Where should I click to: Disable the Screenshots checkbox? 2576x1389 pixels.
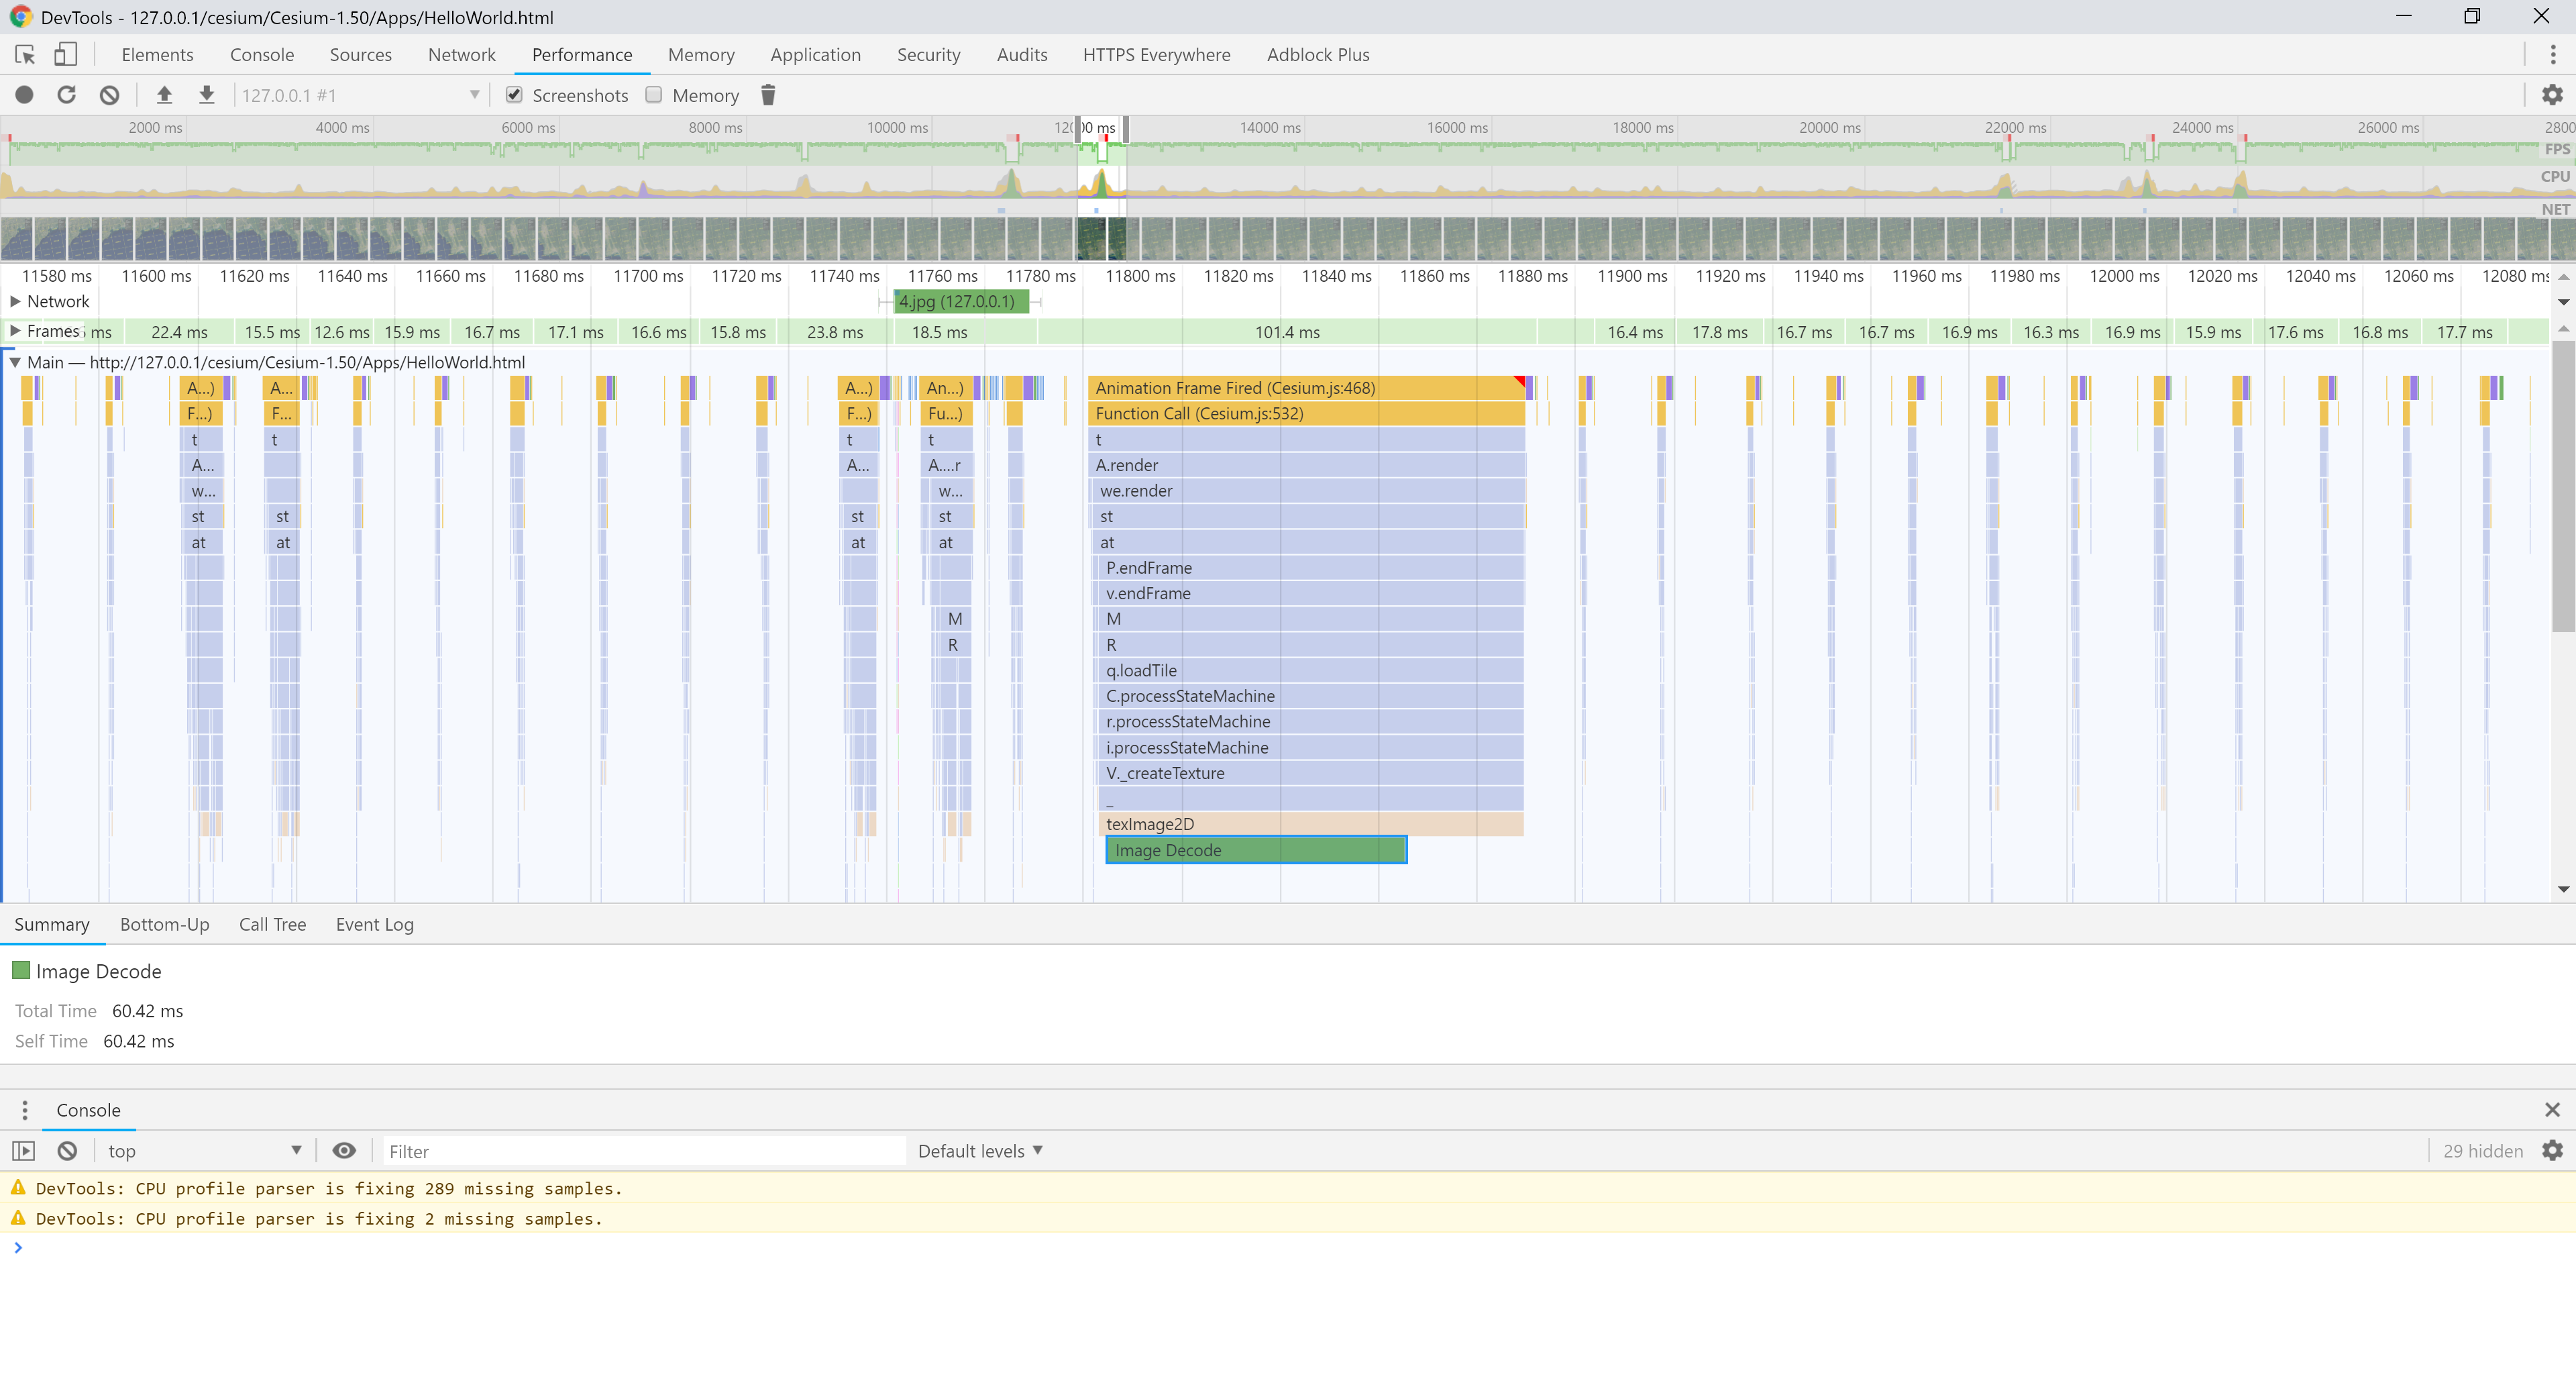(x=514, y=95)
